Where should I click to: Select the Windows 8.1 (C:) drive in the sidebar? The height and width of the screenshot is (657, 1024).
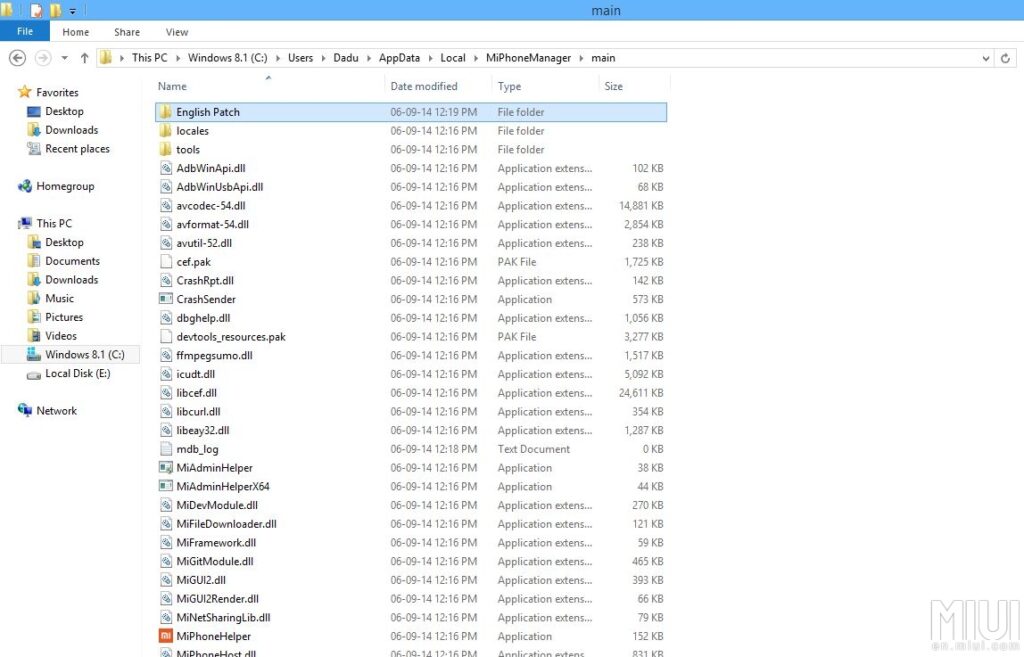84,355
